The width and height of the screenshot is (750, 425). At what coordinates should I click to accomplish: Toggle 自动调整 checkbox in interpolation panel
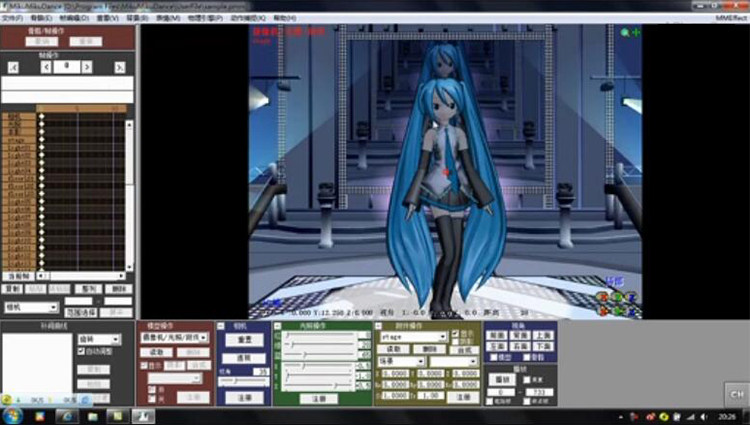pyautogui.click(x=81, y=351)
